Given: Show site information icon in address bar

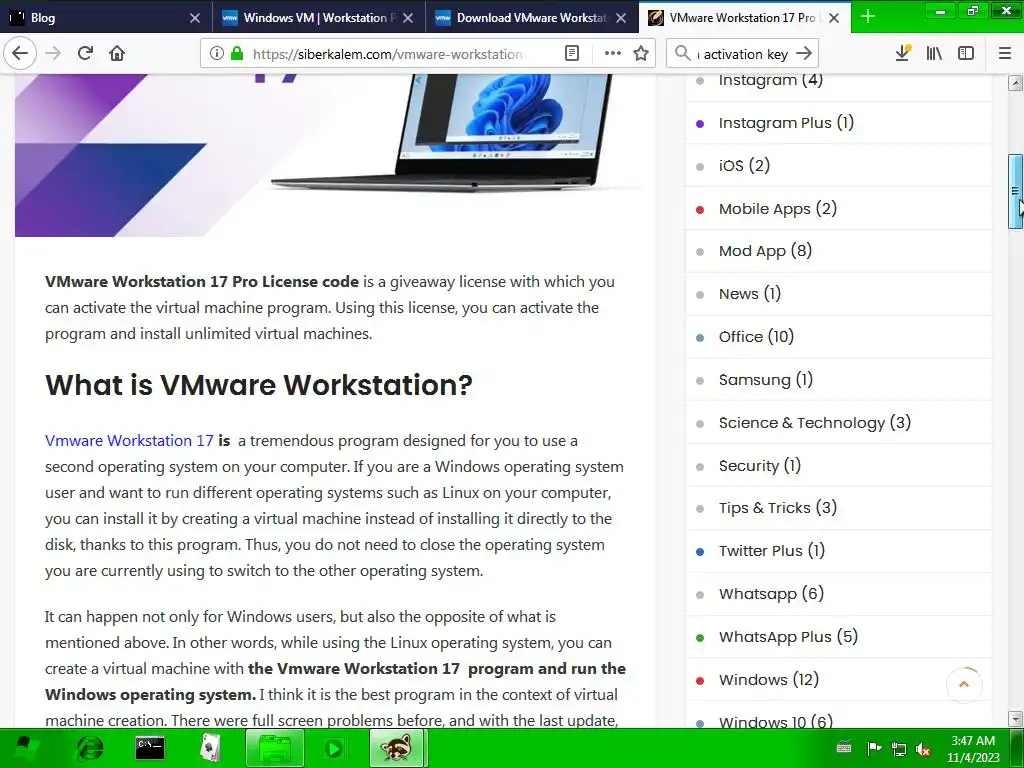Looking at the screenshot, I should tap(216, 54).
